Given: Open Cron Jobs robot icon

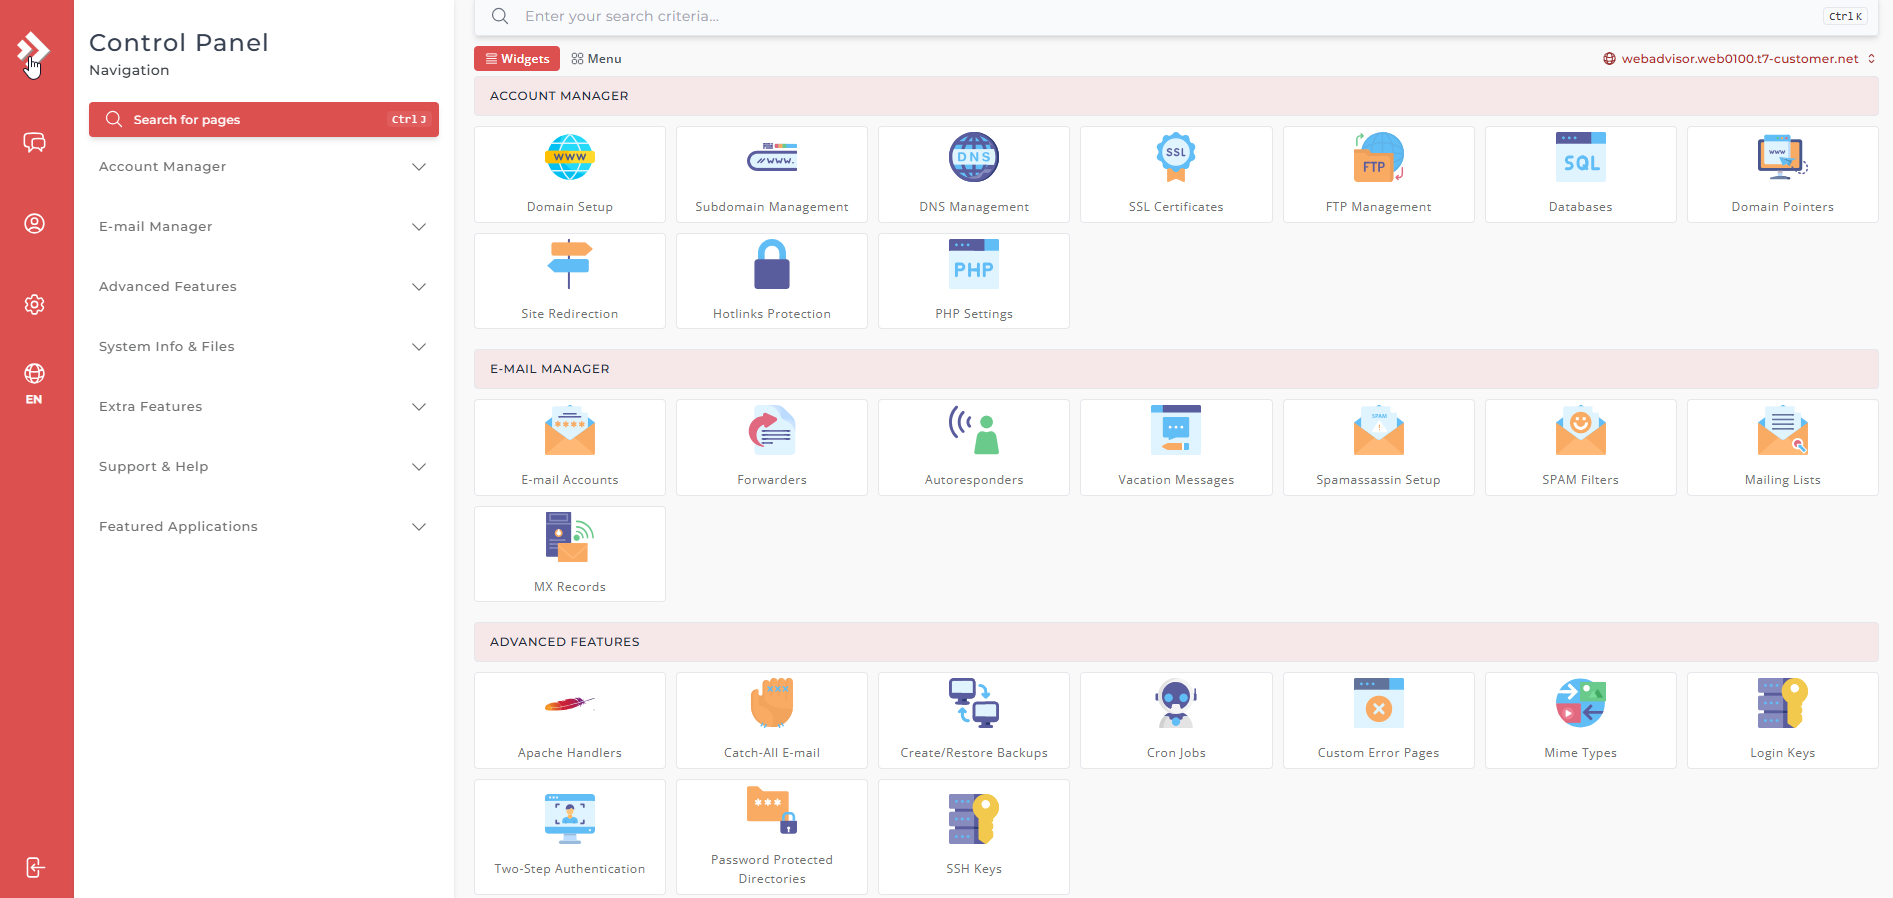Looking at the screenshot, I should (1175, 704).
